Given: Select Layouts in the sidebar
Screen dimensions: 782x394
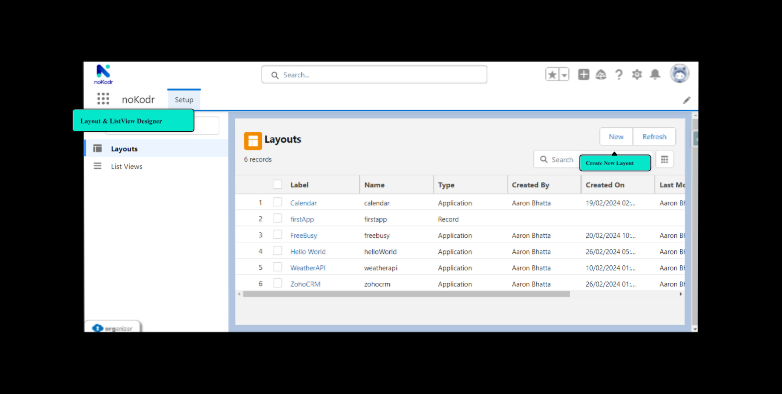Looking at the screenshot, I should (156, 149).
